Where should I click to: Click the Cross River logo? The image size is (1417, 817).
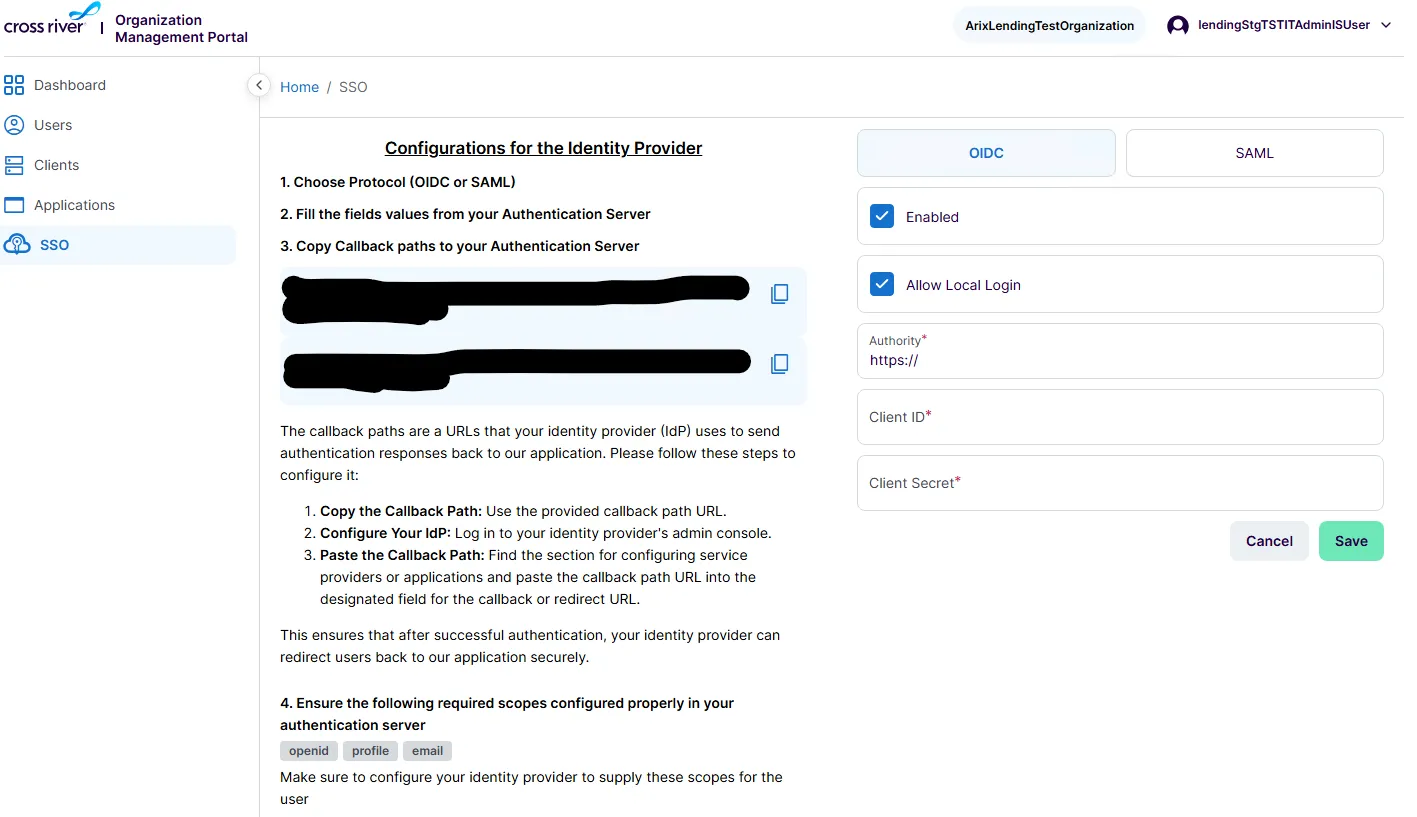pos(52,19)
